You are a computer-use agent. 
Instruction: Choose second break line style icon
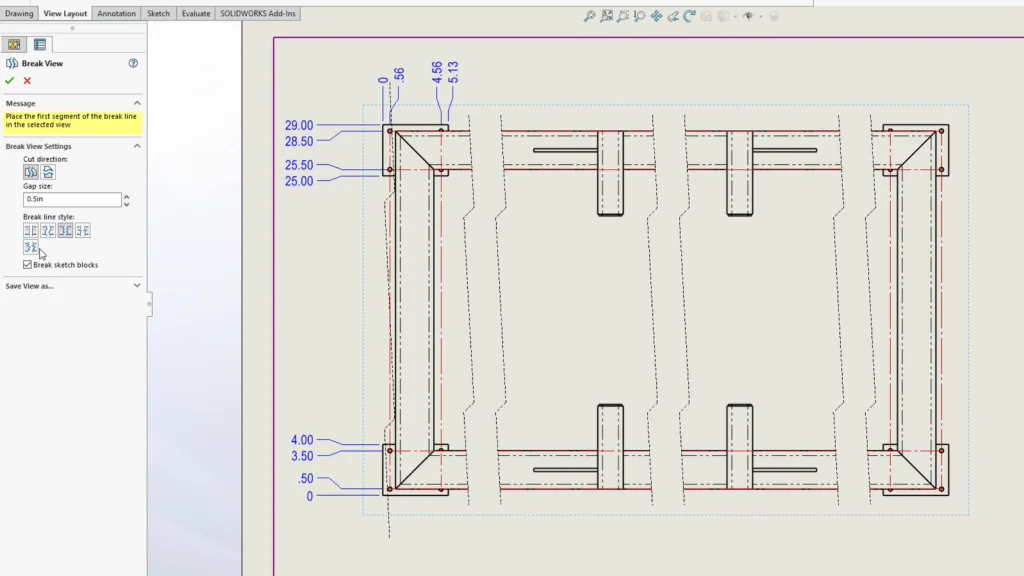pyautogui.click(x=48, y=231)
